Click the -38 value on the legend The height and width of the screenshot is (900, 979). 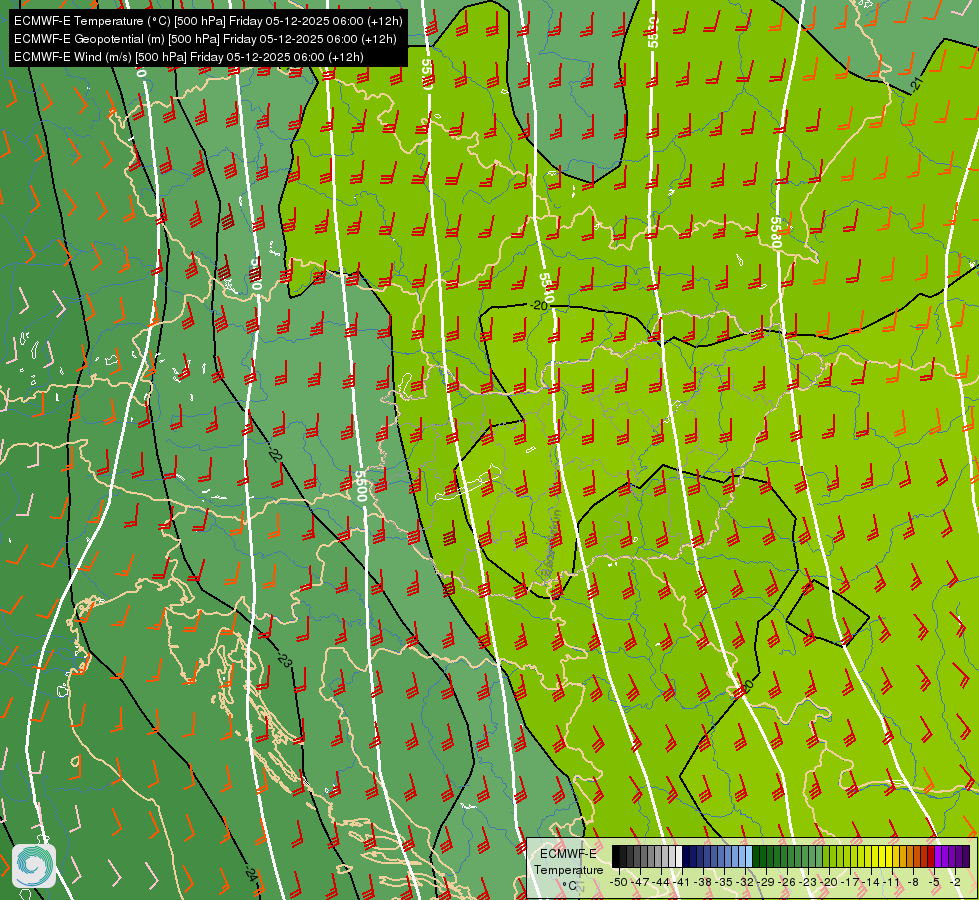click(x=702, y=882)
